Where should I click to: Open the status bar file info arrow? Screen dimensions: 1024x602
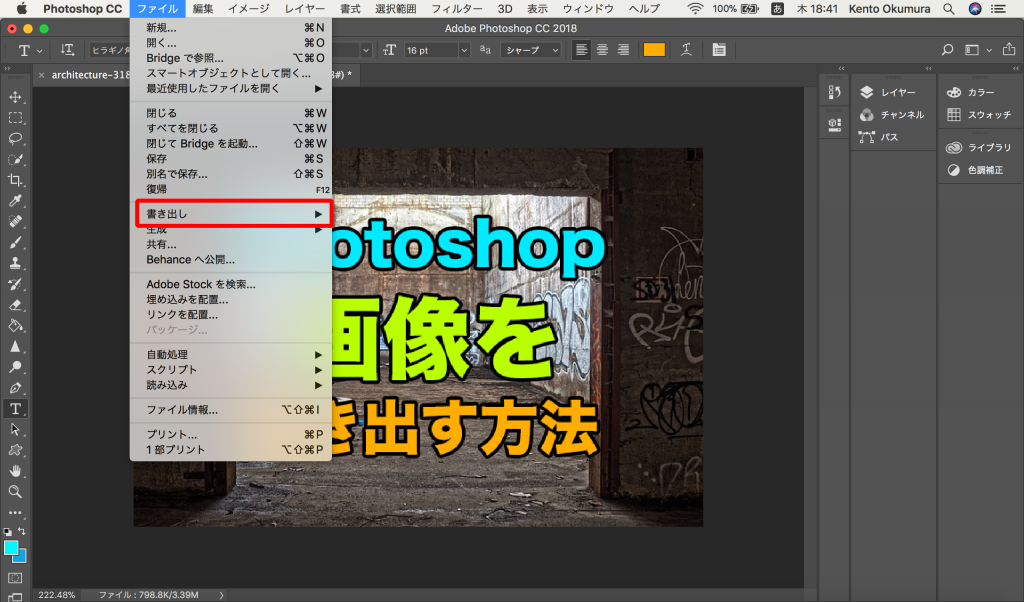[221, 595]
